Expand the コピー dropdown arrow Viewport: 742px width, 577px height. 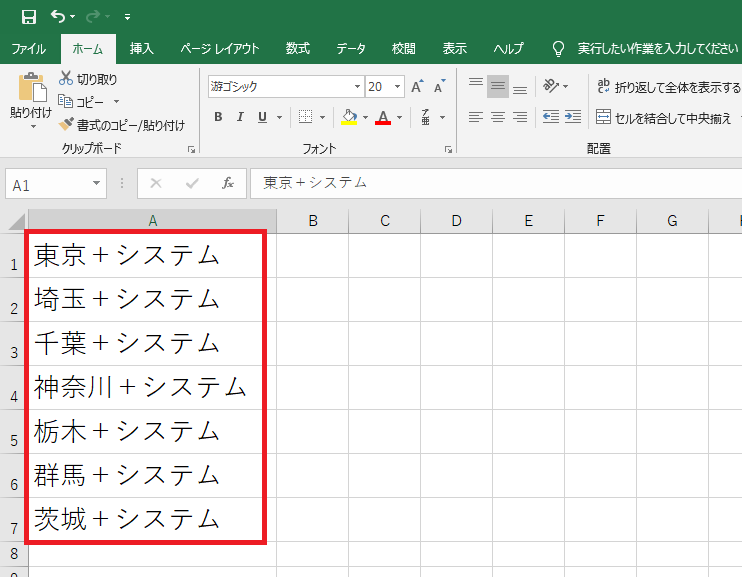click(116, 101)
